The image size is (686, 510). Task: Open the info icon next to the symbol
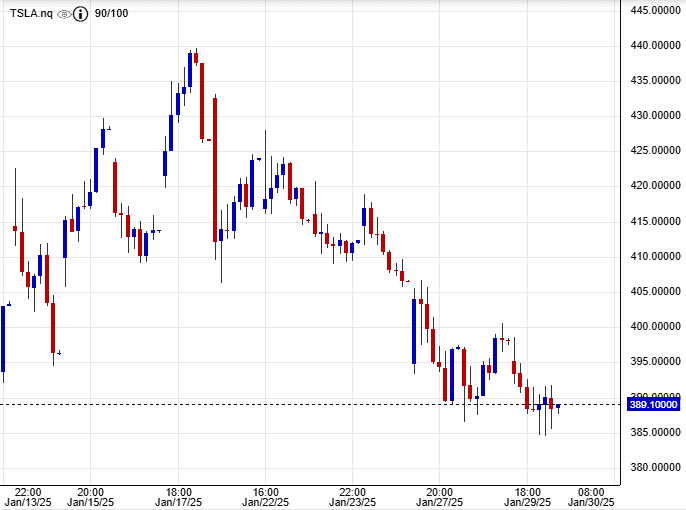coord(81,14)
